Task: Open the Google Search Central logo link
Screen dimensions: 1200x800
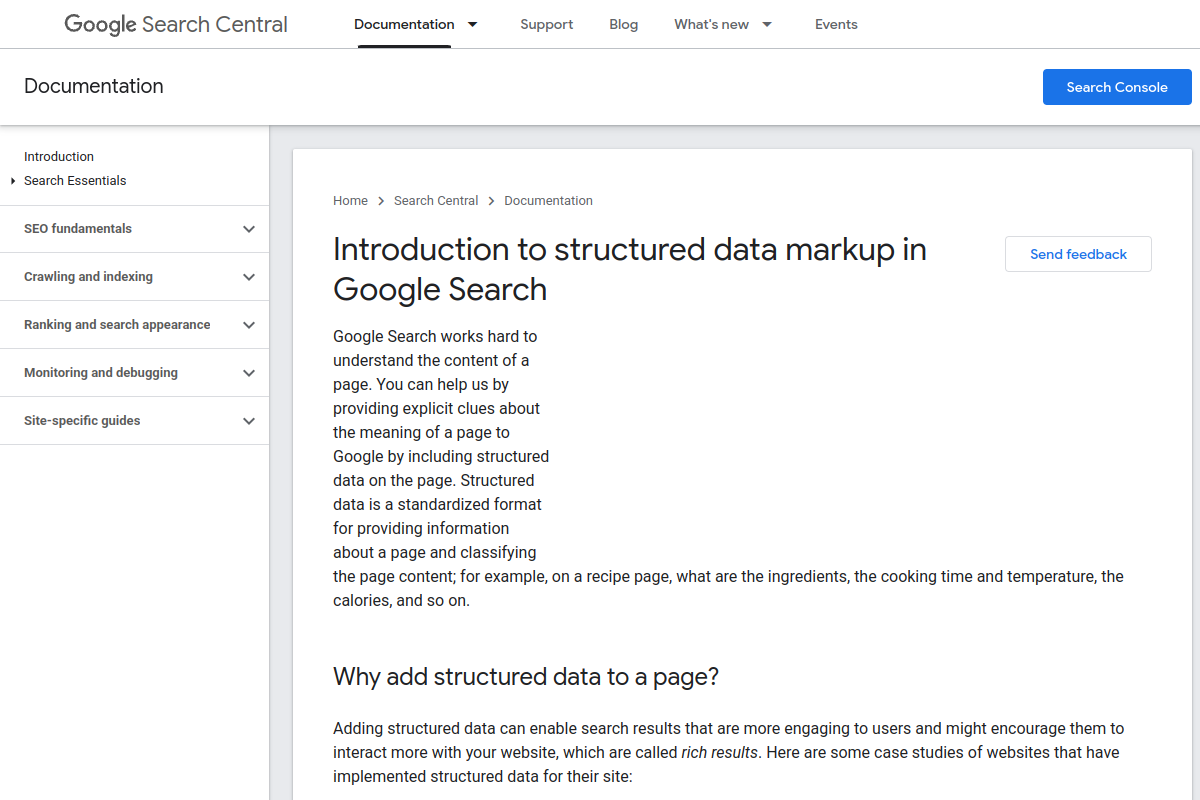Action: pos(176,25)
